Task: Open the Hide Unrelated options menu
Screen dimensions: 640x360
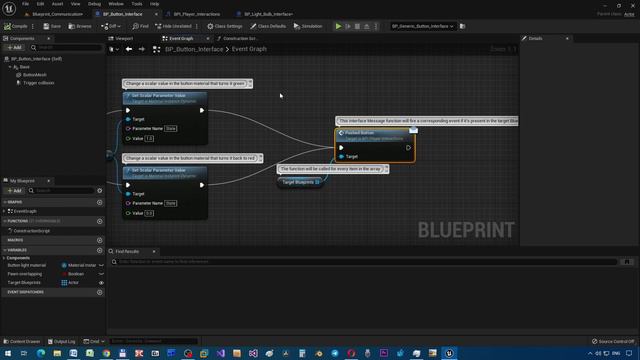Action: (197, 26)
